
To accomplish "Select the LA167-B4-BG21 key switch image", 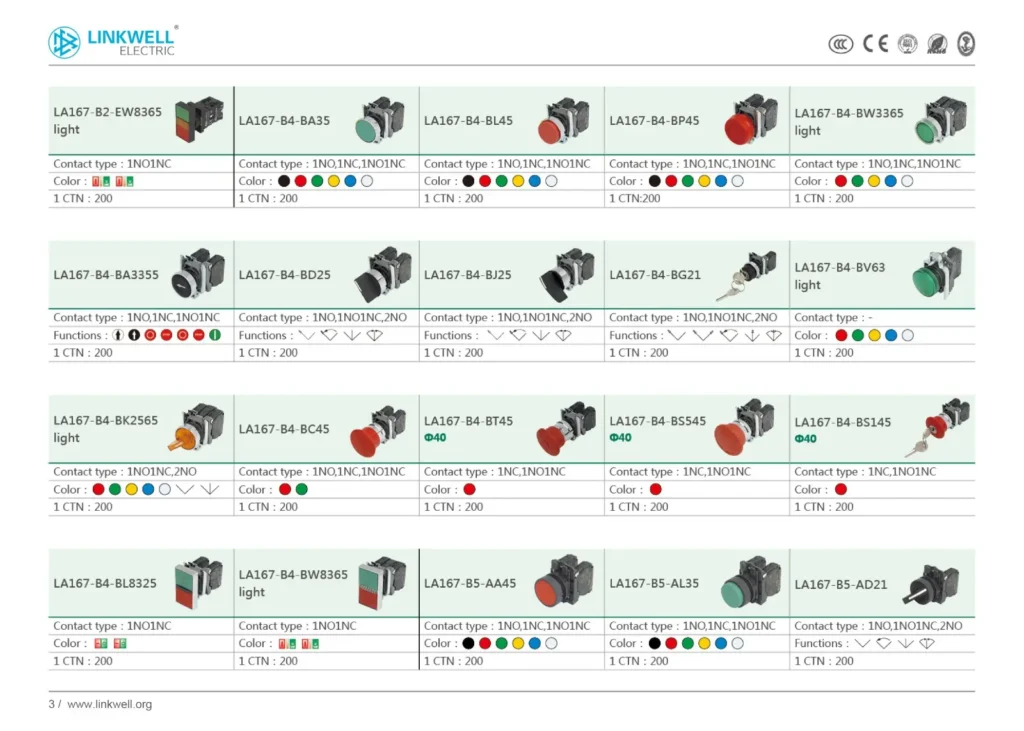I will click(746, 274).
